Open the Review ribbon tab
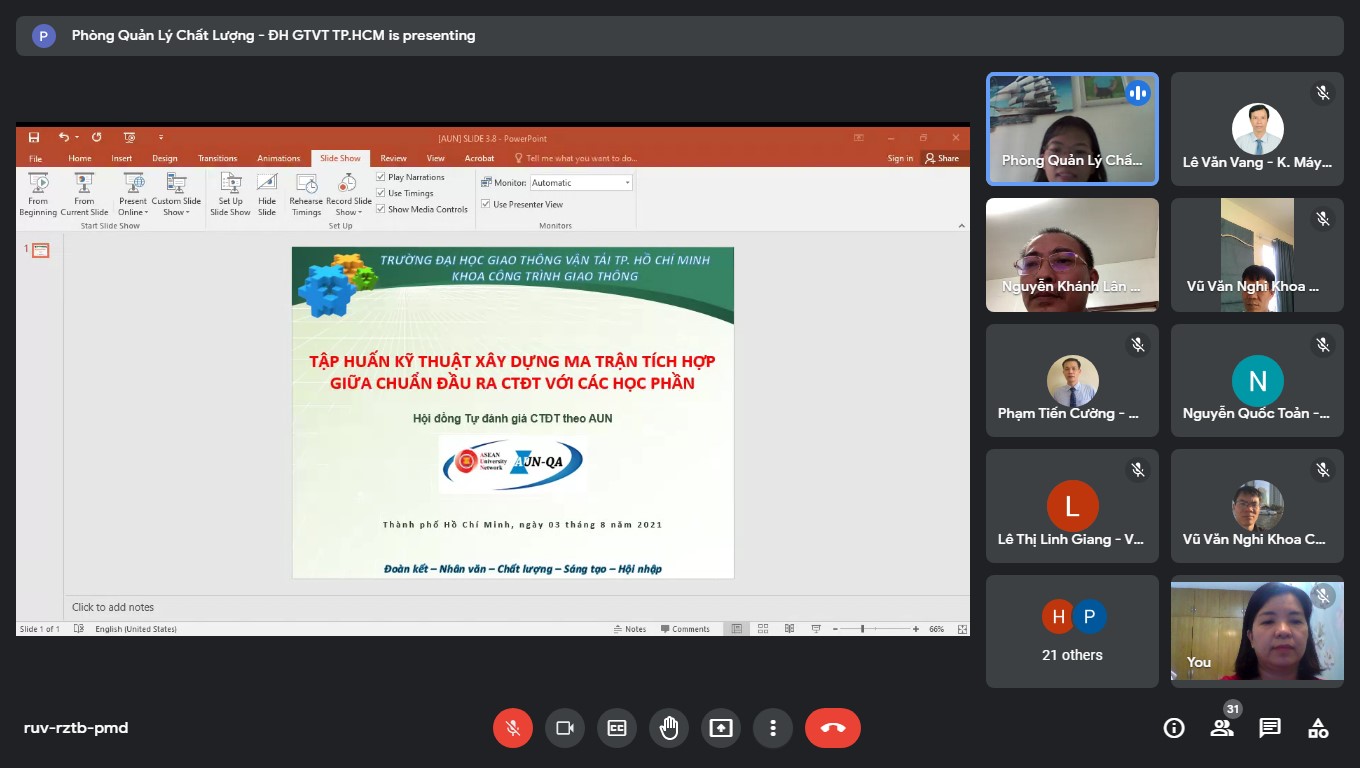 (x=393, y=158)
